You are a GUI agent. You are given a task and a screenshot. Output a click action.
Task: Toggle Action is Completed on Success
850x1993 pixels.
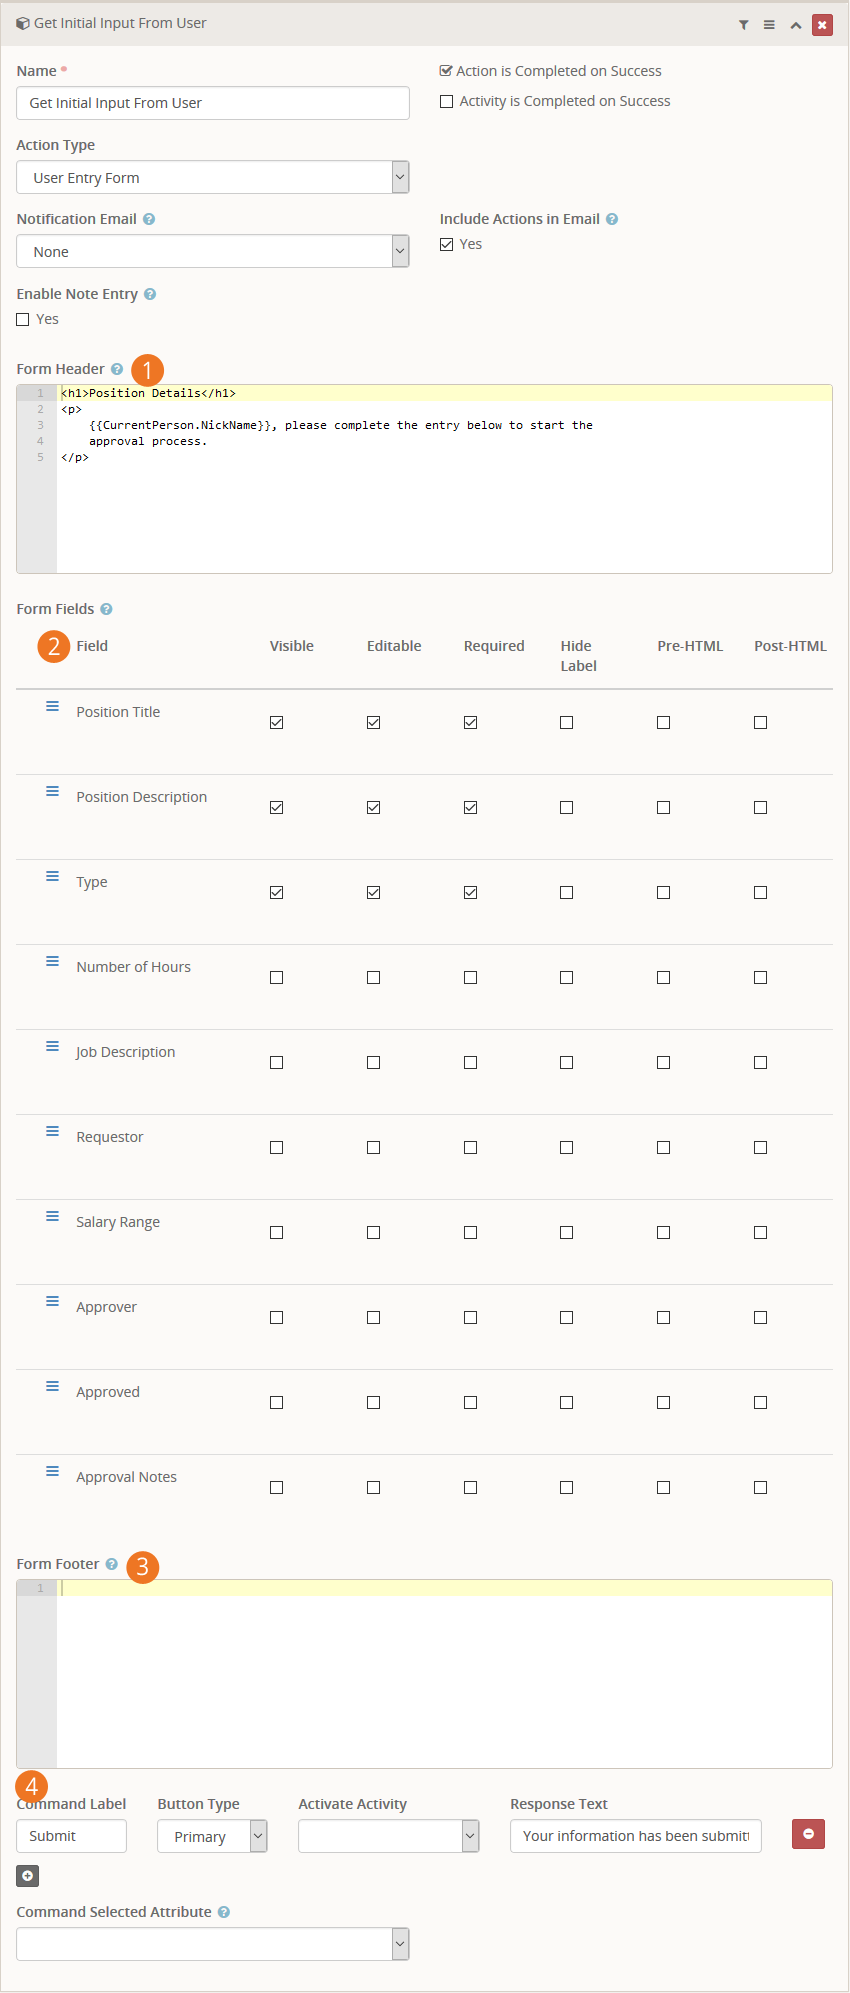(446, 71)
